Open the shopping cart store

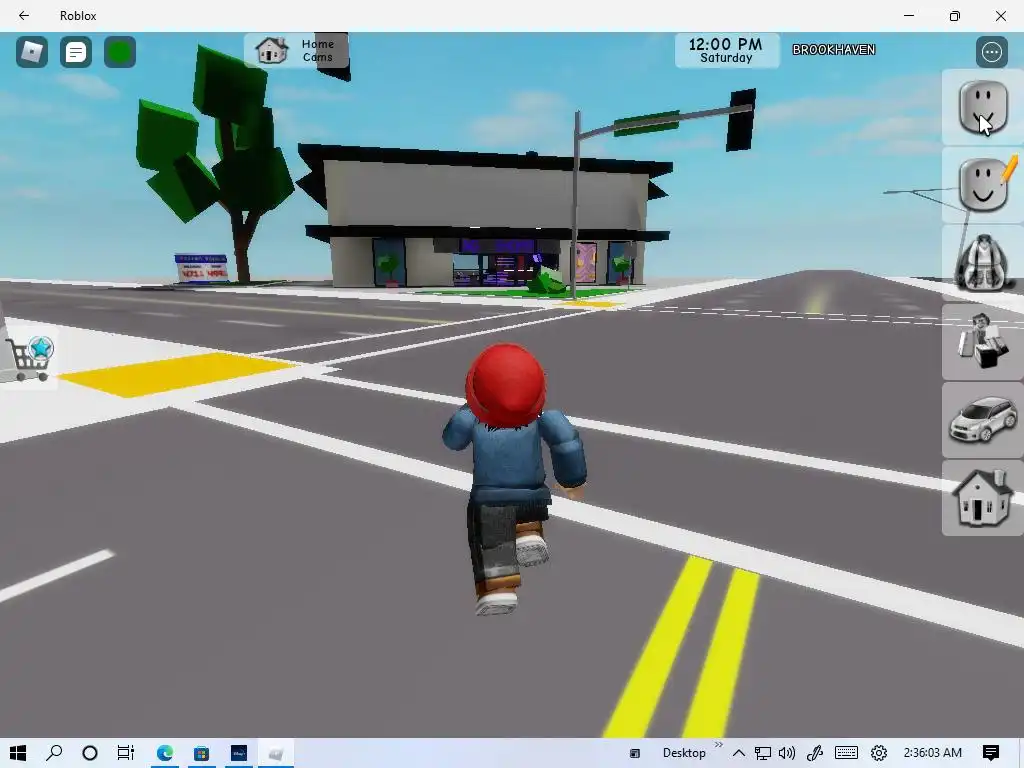tap(29, 359)
